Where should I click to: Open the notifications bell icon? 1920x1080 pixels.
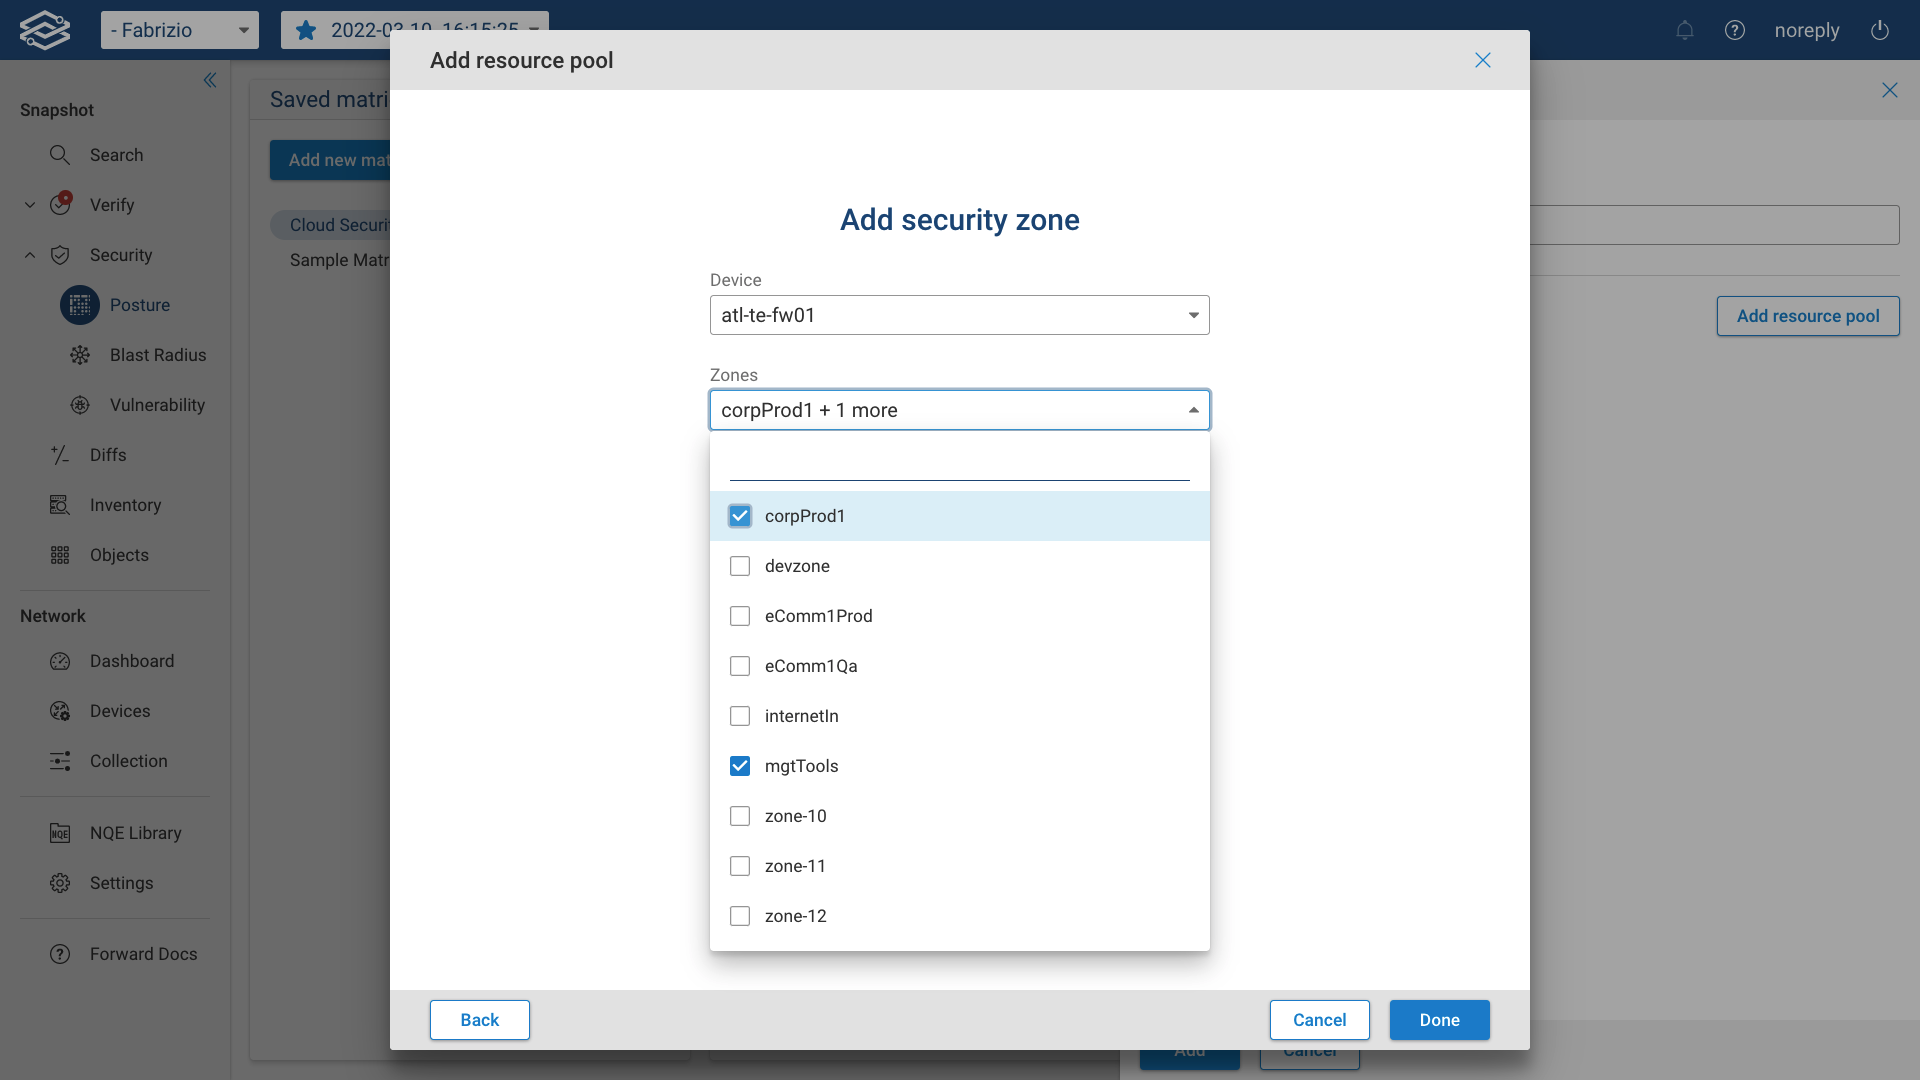(1685, 30)
